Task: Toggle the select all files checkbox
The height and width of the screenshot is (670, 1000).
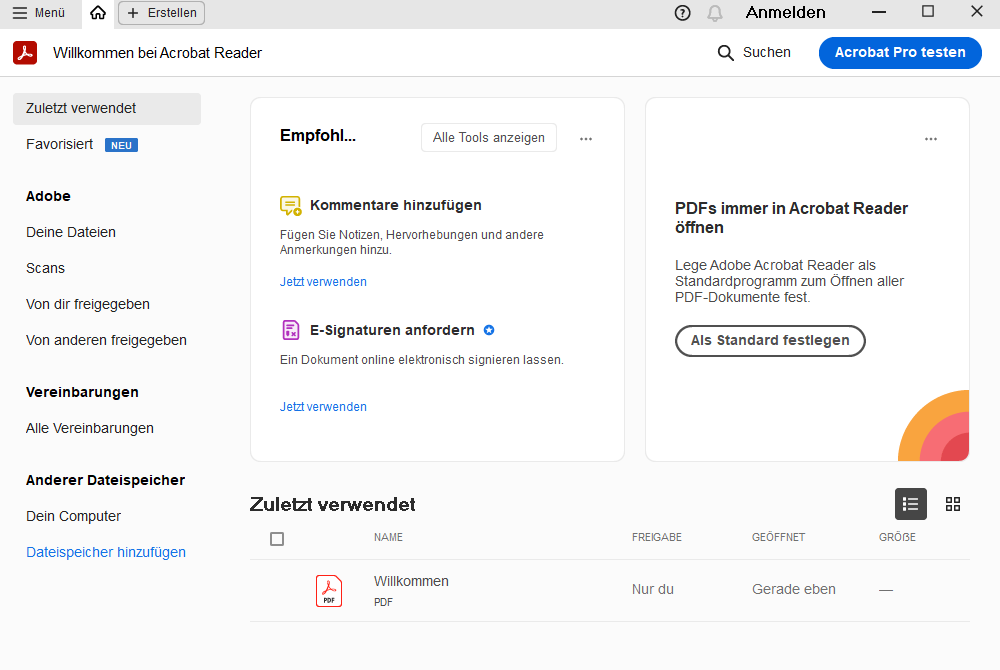Action: (277, 539)
